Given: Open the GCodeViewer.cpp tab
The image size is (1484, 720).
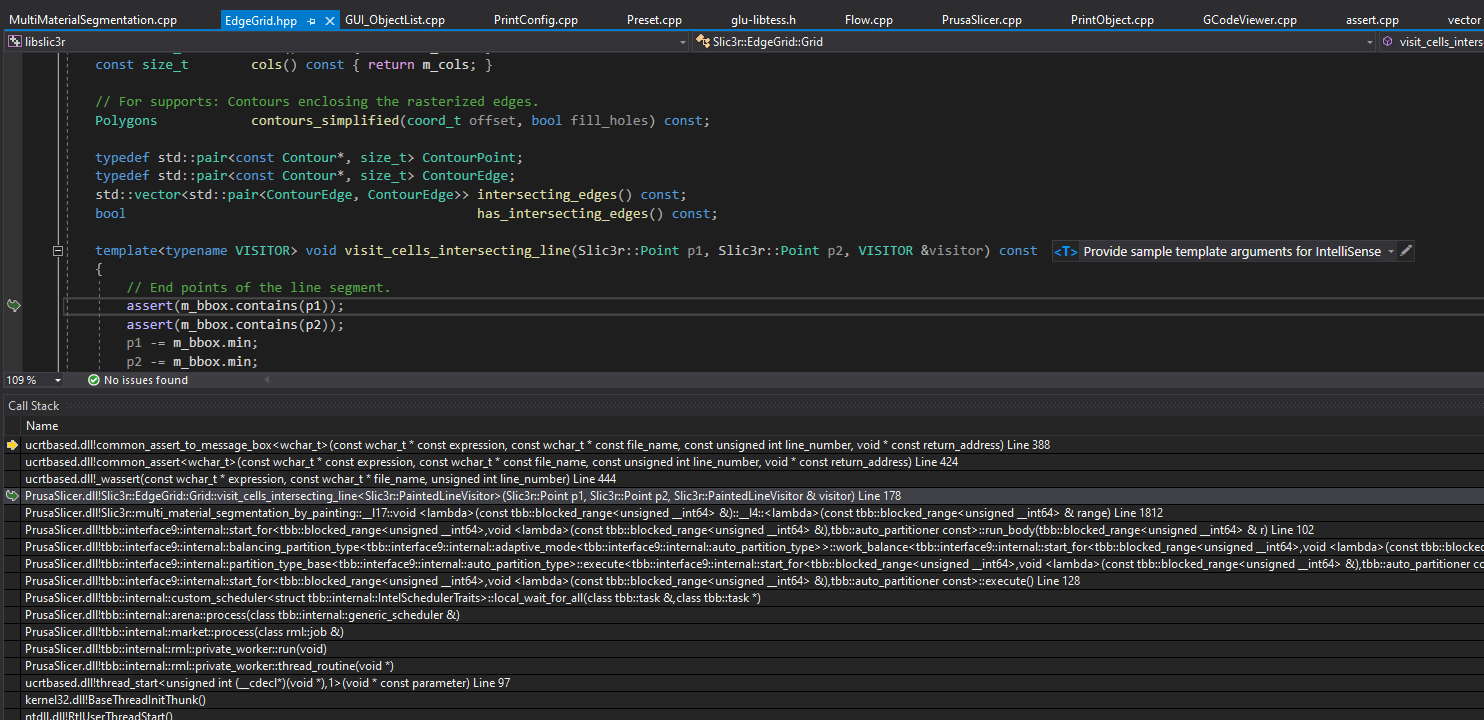Looking at the screenshot, I should 1249,20.
